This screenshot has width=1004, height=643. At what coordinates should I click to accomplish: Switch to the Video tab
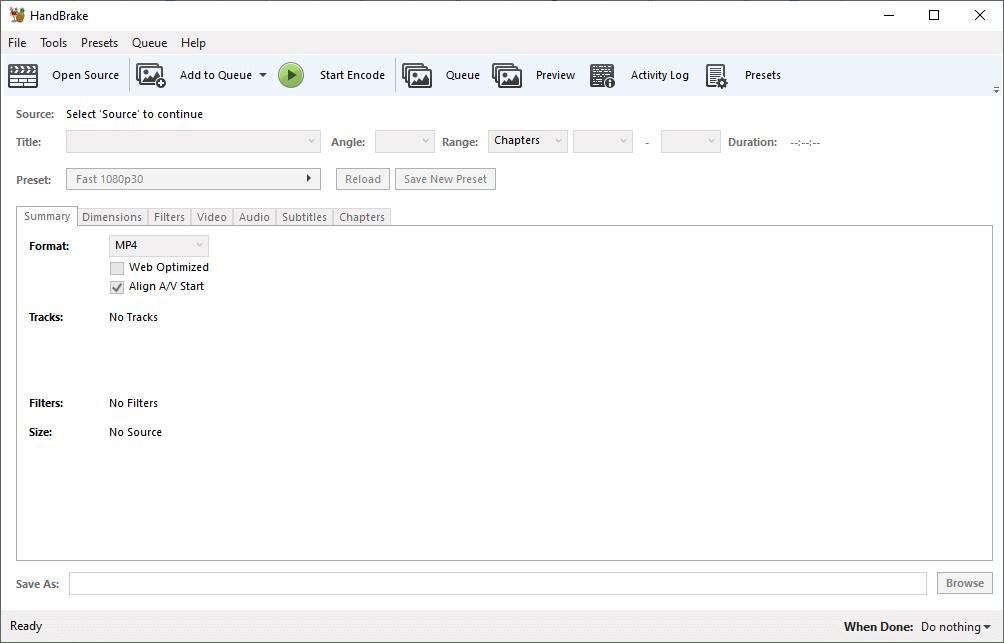tap(211, 217)
